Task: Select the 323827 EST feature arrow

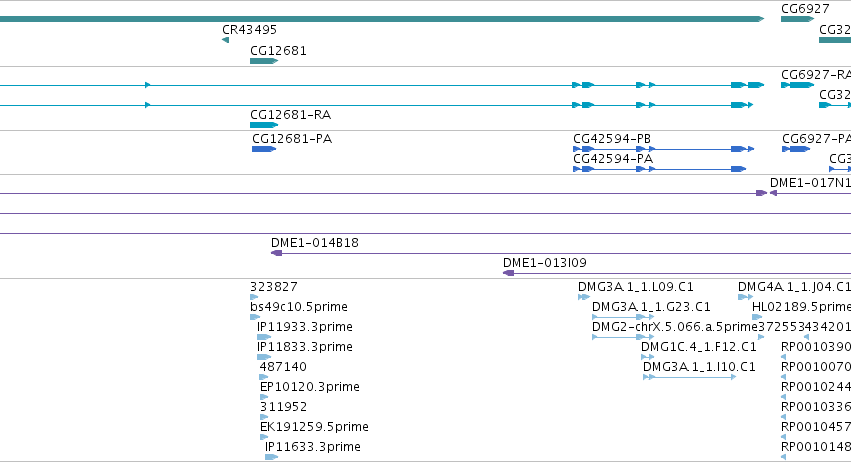Action: pos(254,297)
